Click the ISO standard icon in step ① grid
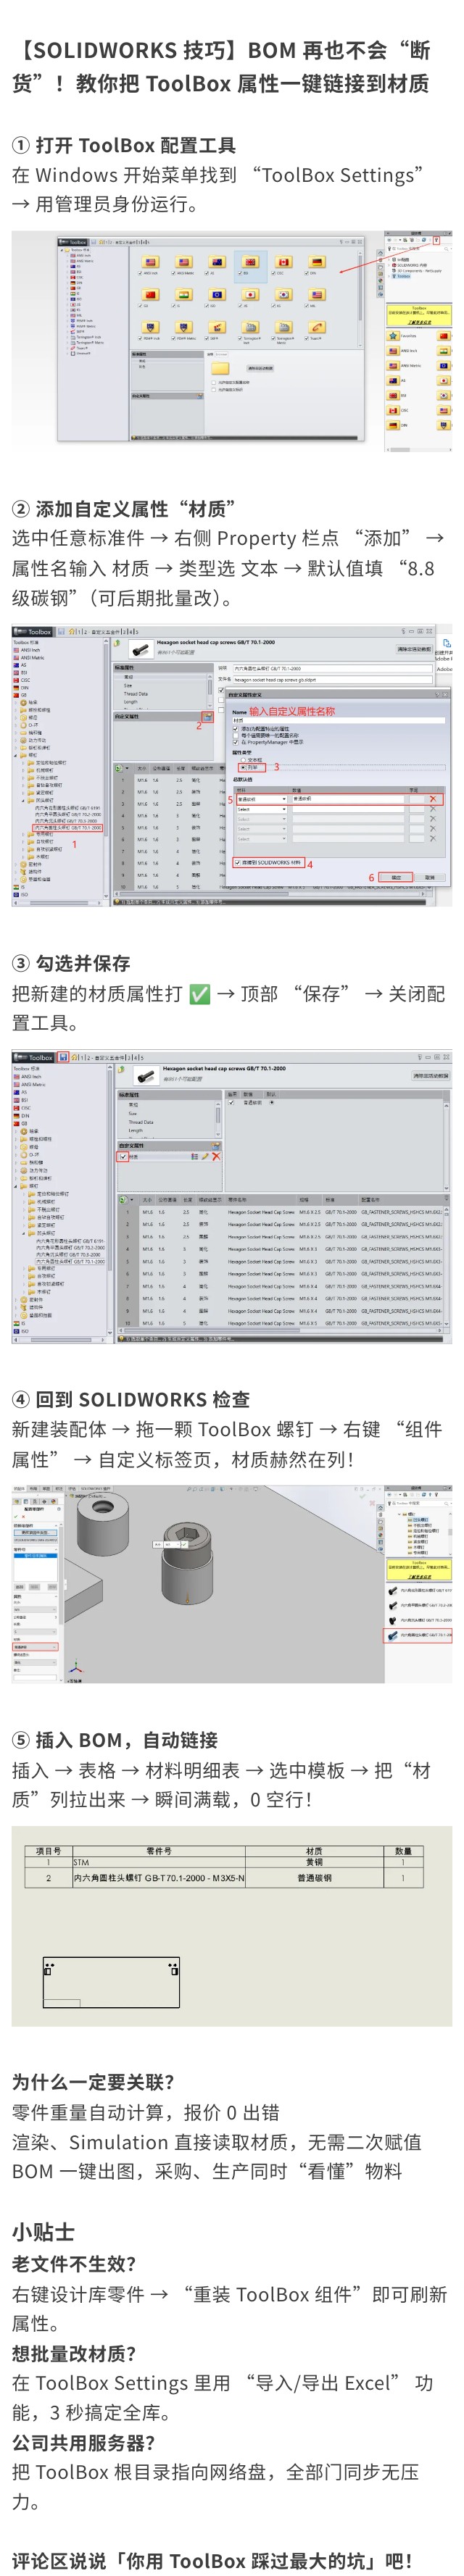 [217, 295]
